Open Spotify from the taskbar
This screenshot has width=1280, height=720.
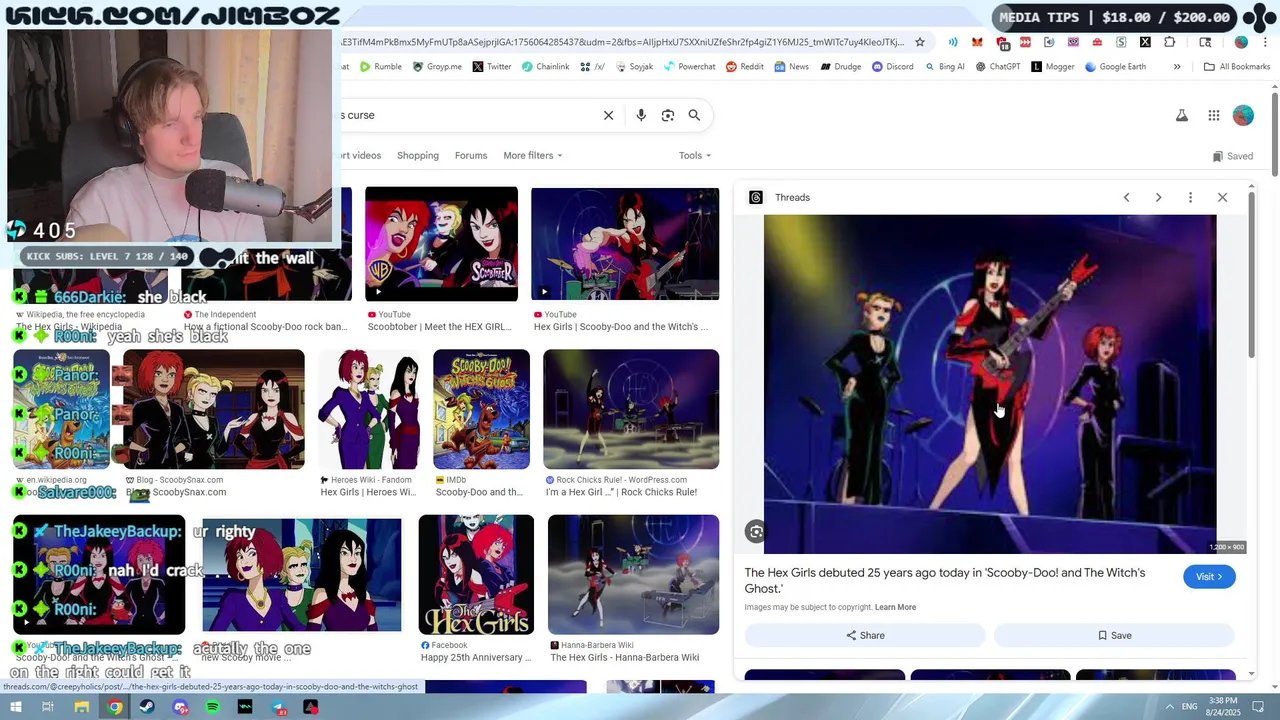(x=212, y=707)
